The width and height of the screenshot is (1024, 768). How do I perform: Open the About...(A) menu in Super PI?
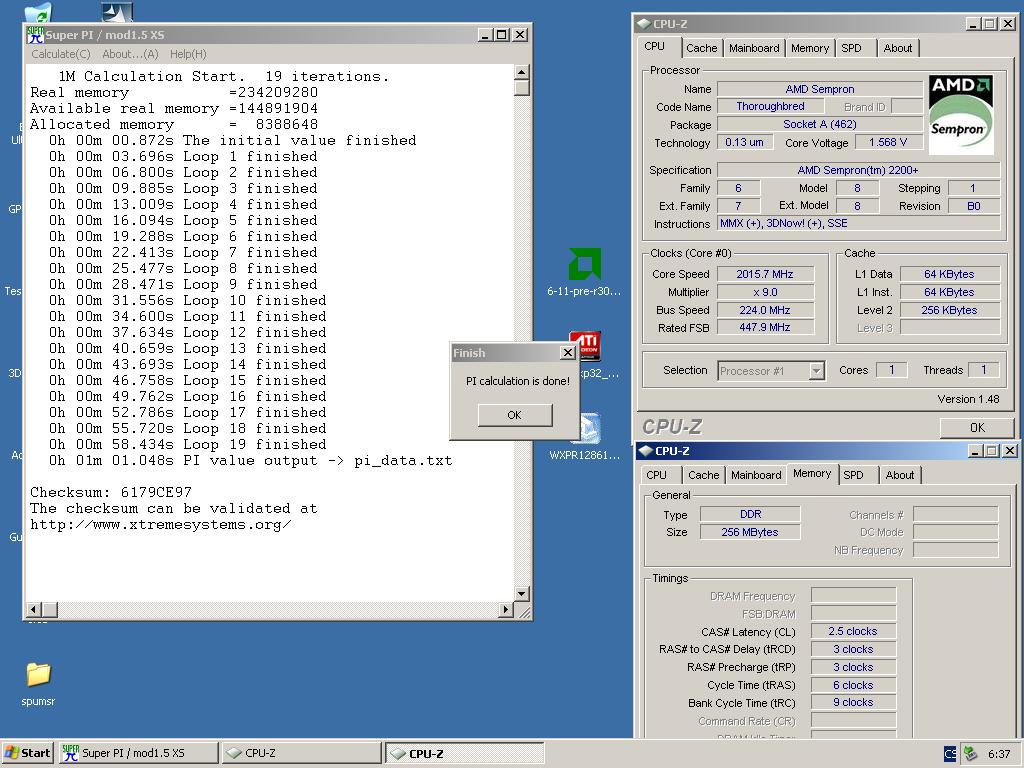[x=131, y=54]
